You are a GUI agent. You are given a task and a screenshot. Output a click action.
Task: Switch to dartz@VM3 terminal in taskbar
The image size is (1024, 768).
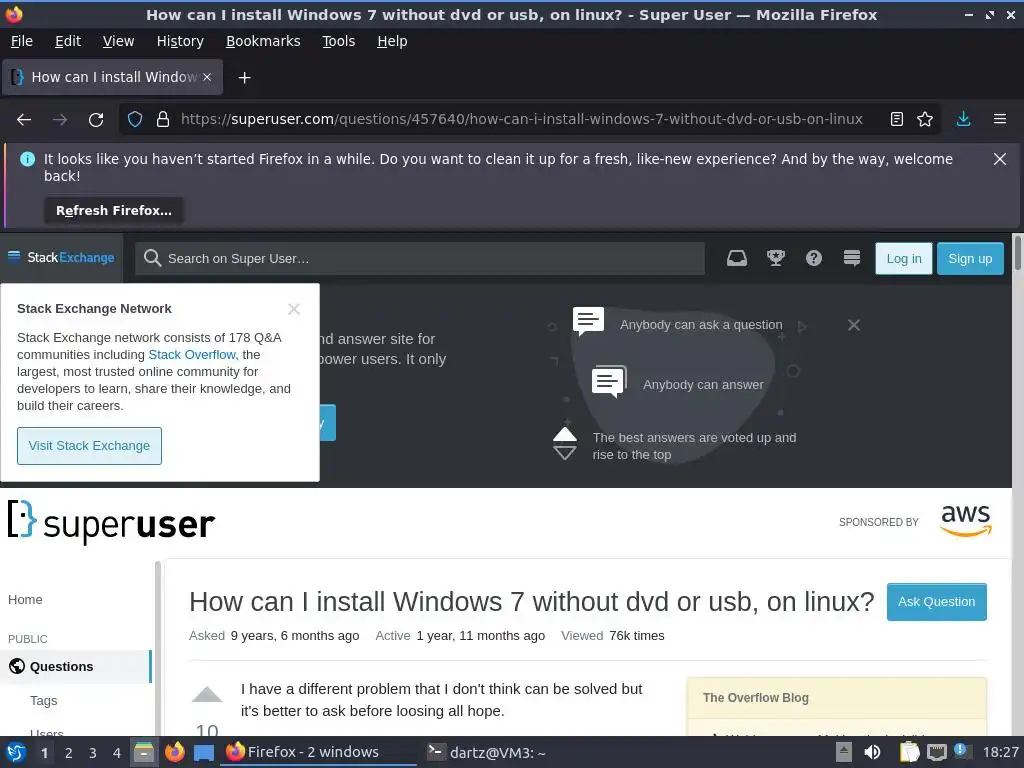pos(486,752)
